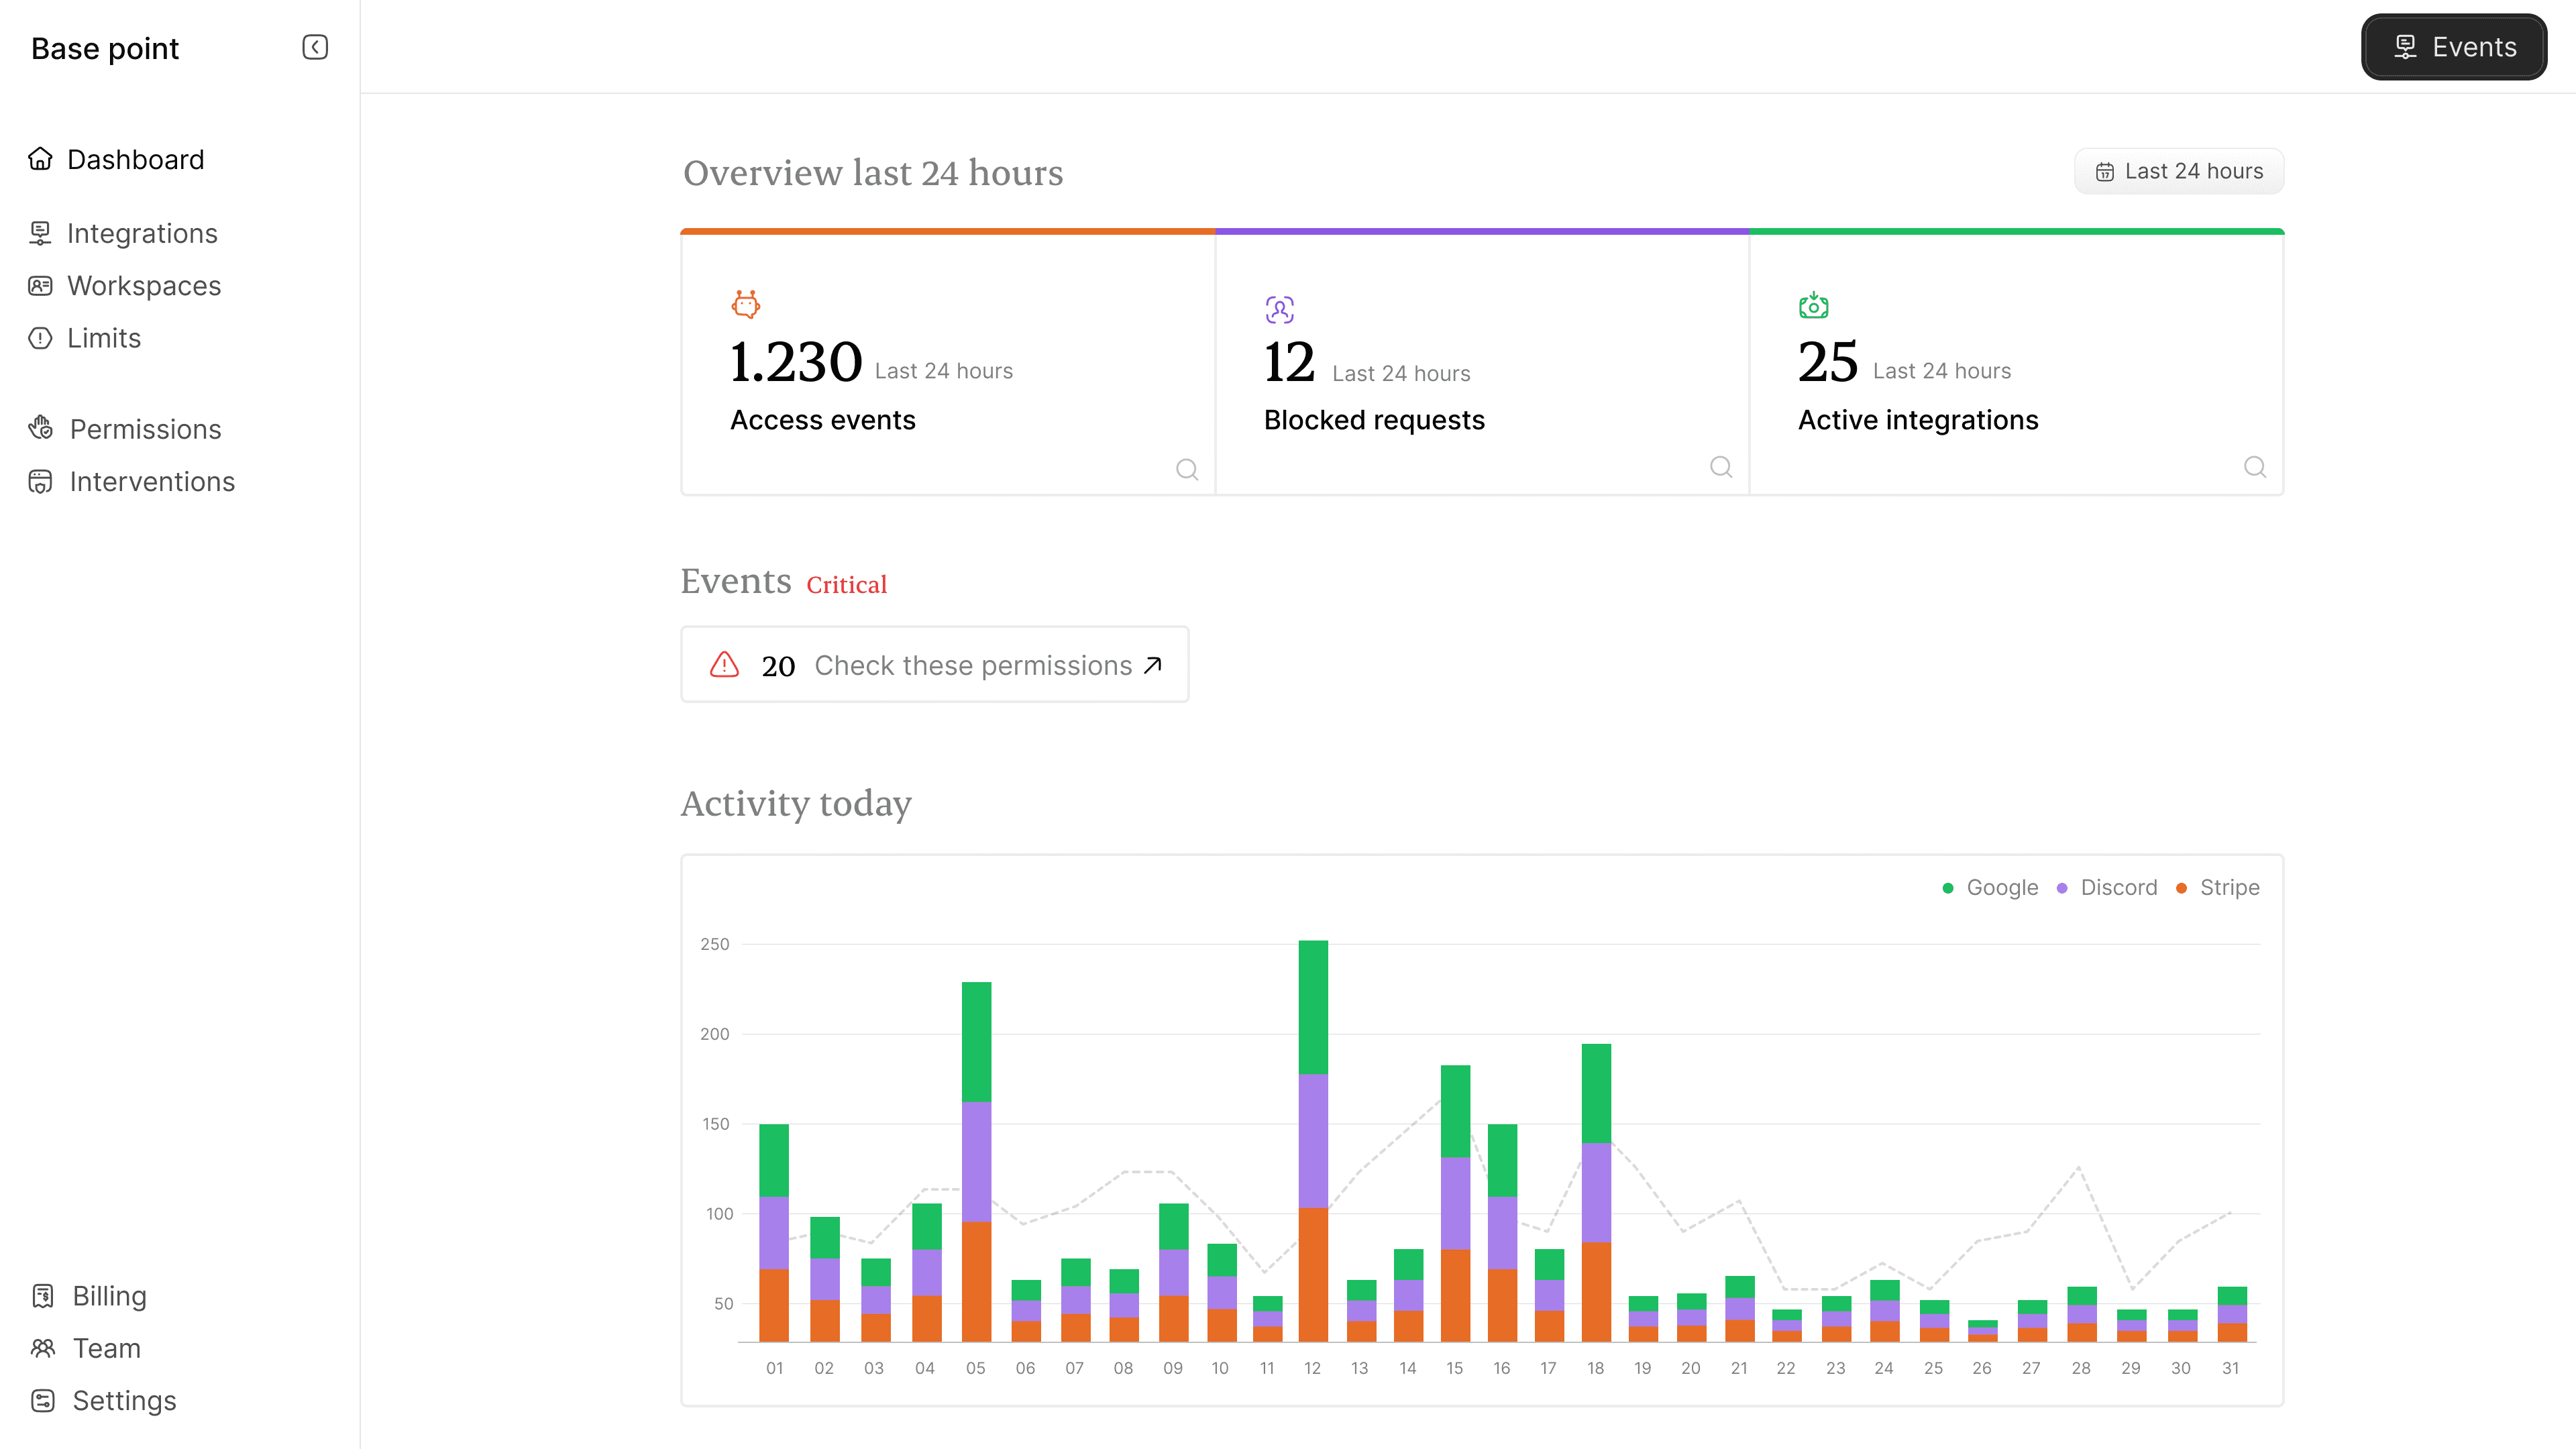Click the green integrations icon above 25
This screenshot has width=2576, height=1449.
click(x=1813, y=305)
